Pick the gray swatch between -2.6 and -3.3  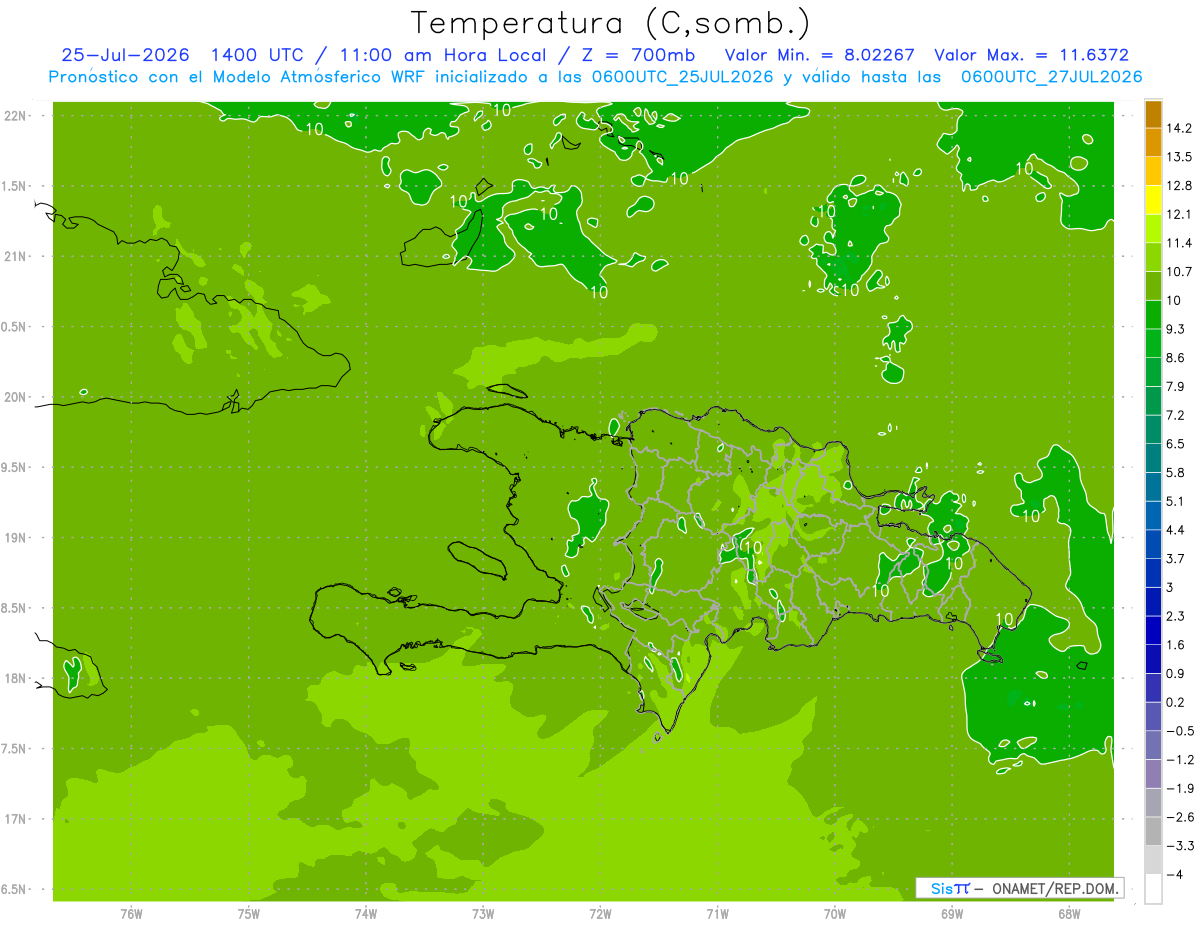[x=1153, y=831]
